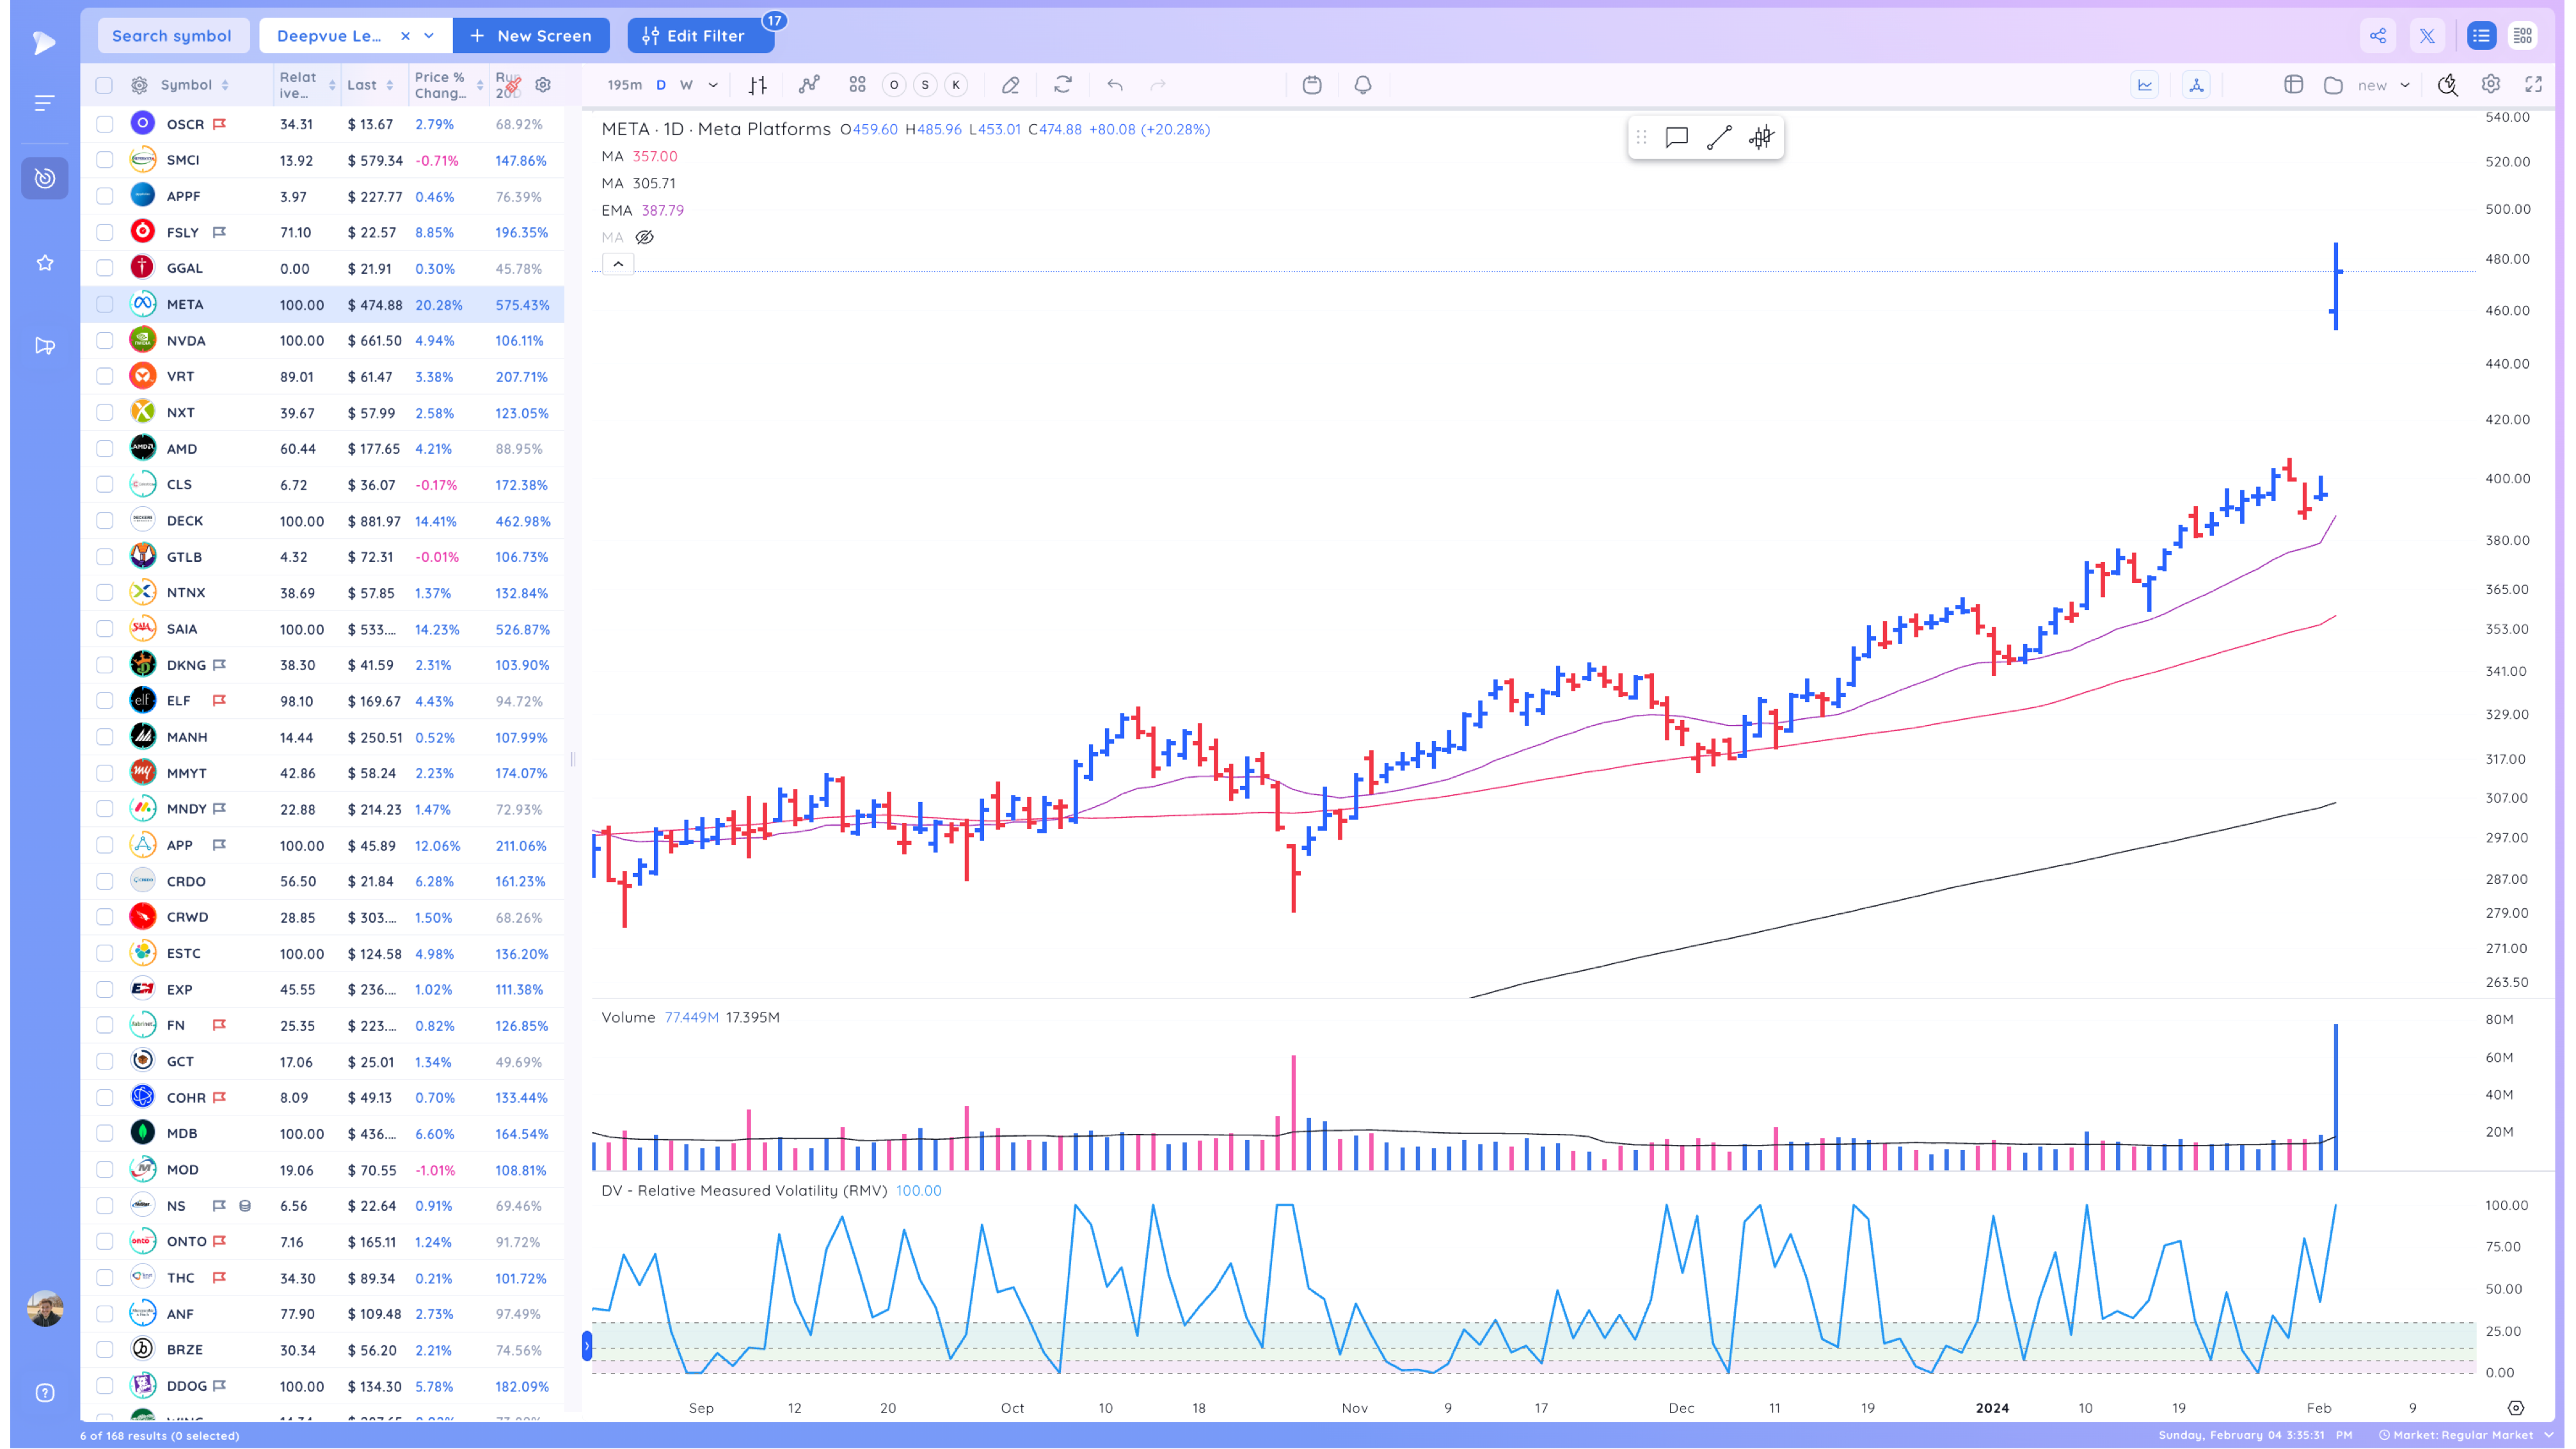This screenshot has width=2576, height=1449.
Task: Open the Deepvue Le... screen dropdown arrow
Action: tap(429, 36)
